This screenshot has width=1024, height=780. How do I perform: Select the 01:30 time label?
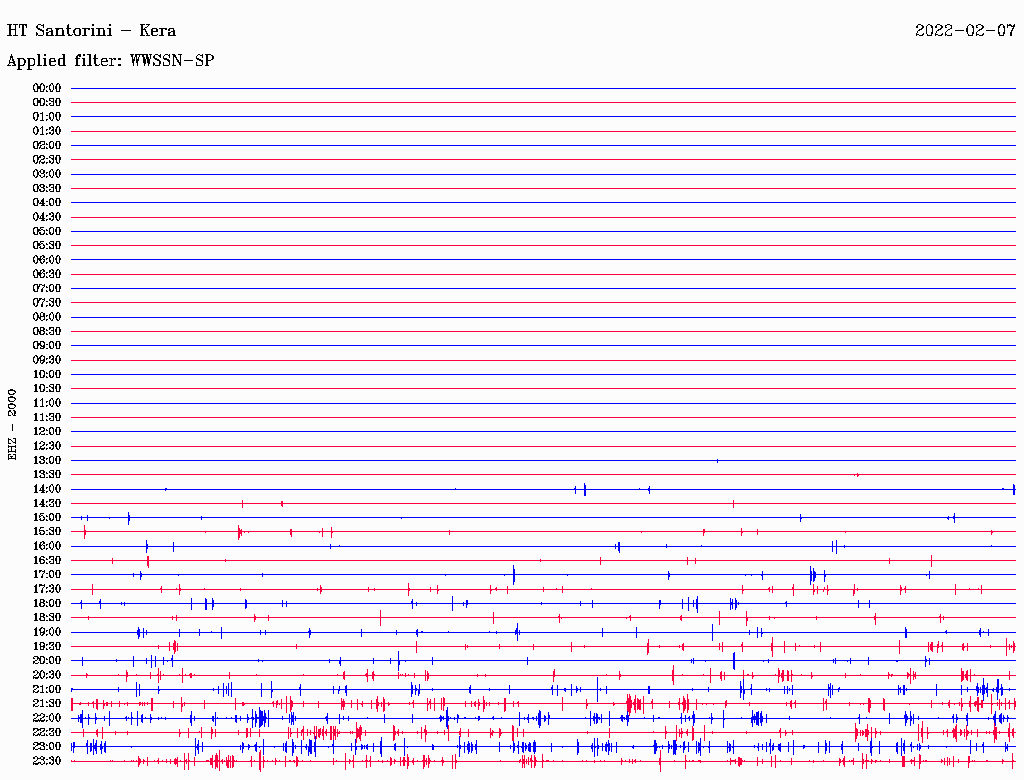pyautogui.click(x=46, y=131)
